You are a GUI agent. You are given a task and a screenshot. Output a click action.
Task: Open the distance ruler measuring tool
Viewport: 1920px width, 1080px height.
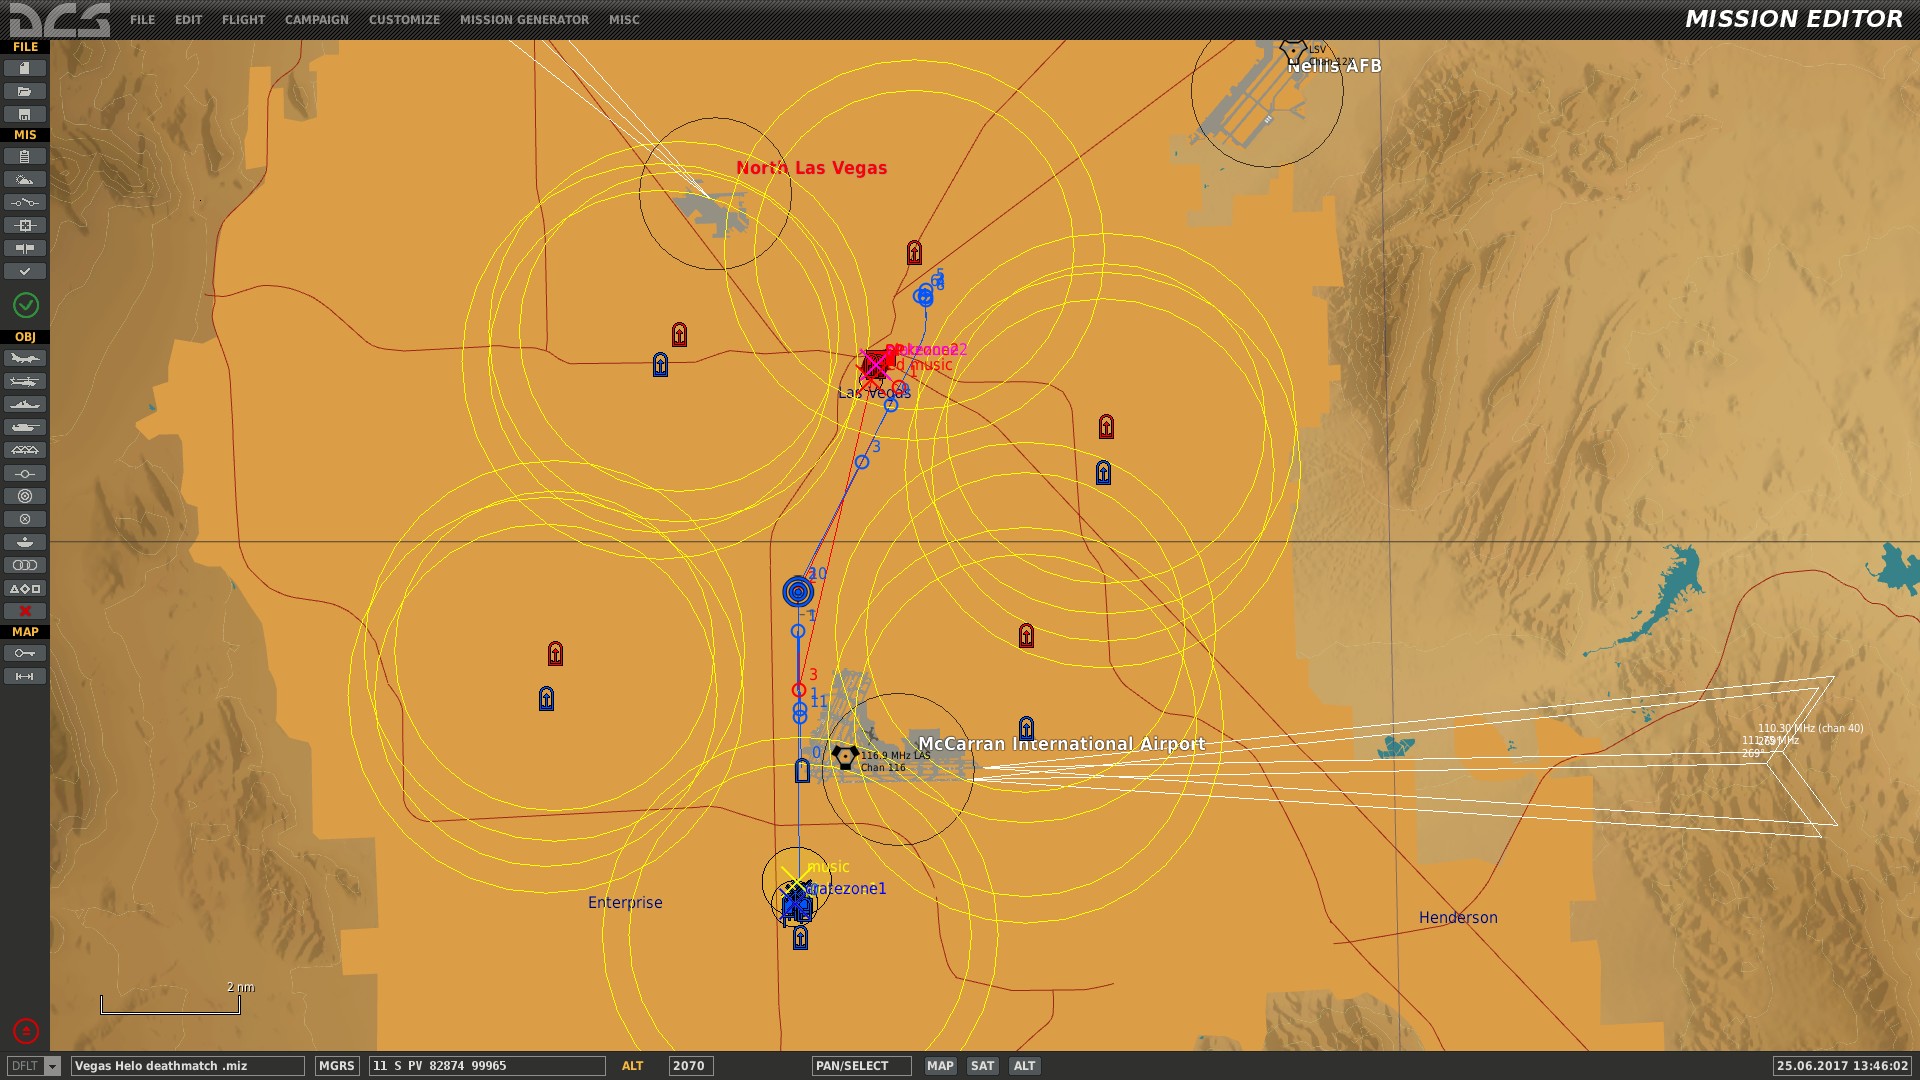[x=25, y=676]
